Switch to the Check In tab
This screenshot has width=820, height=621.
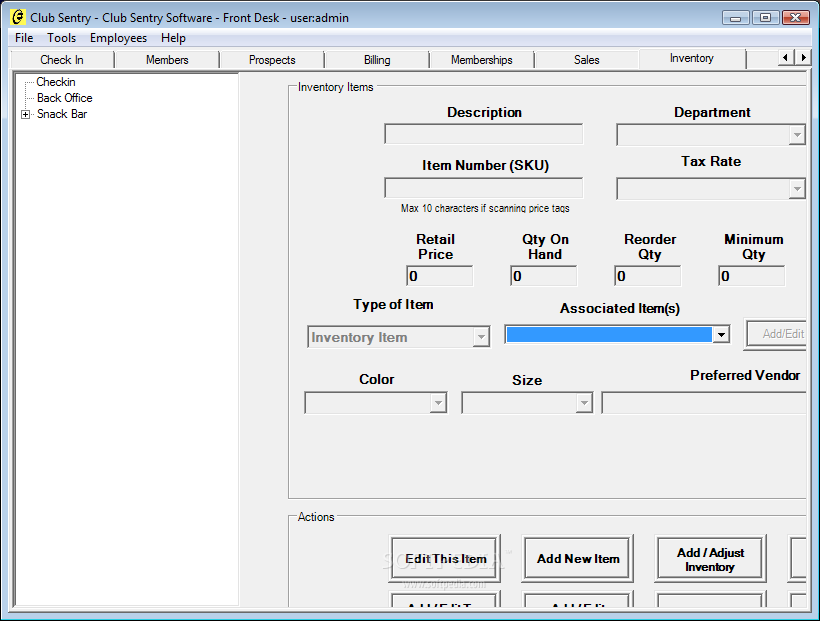(62, 60)
